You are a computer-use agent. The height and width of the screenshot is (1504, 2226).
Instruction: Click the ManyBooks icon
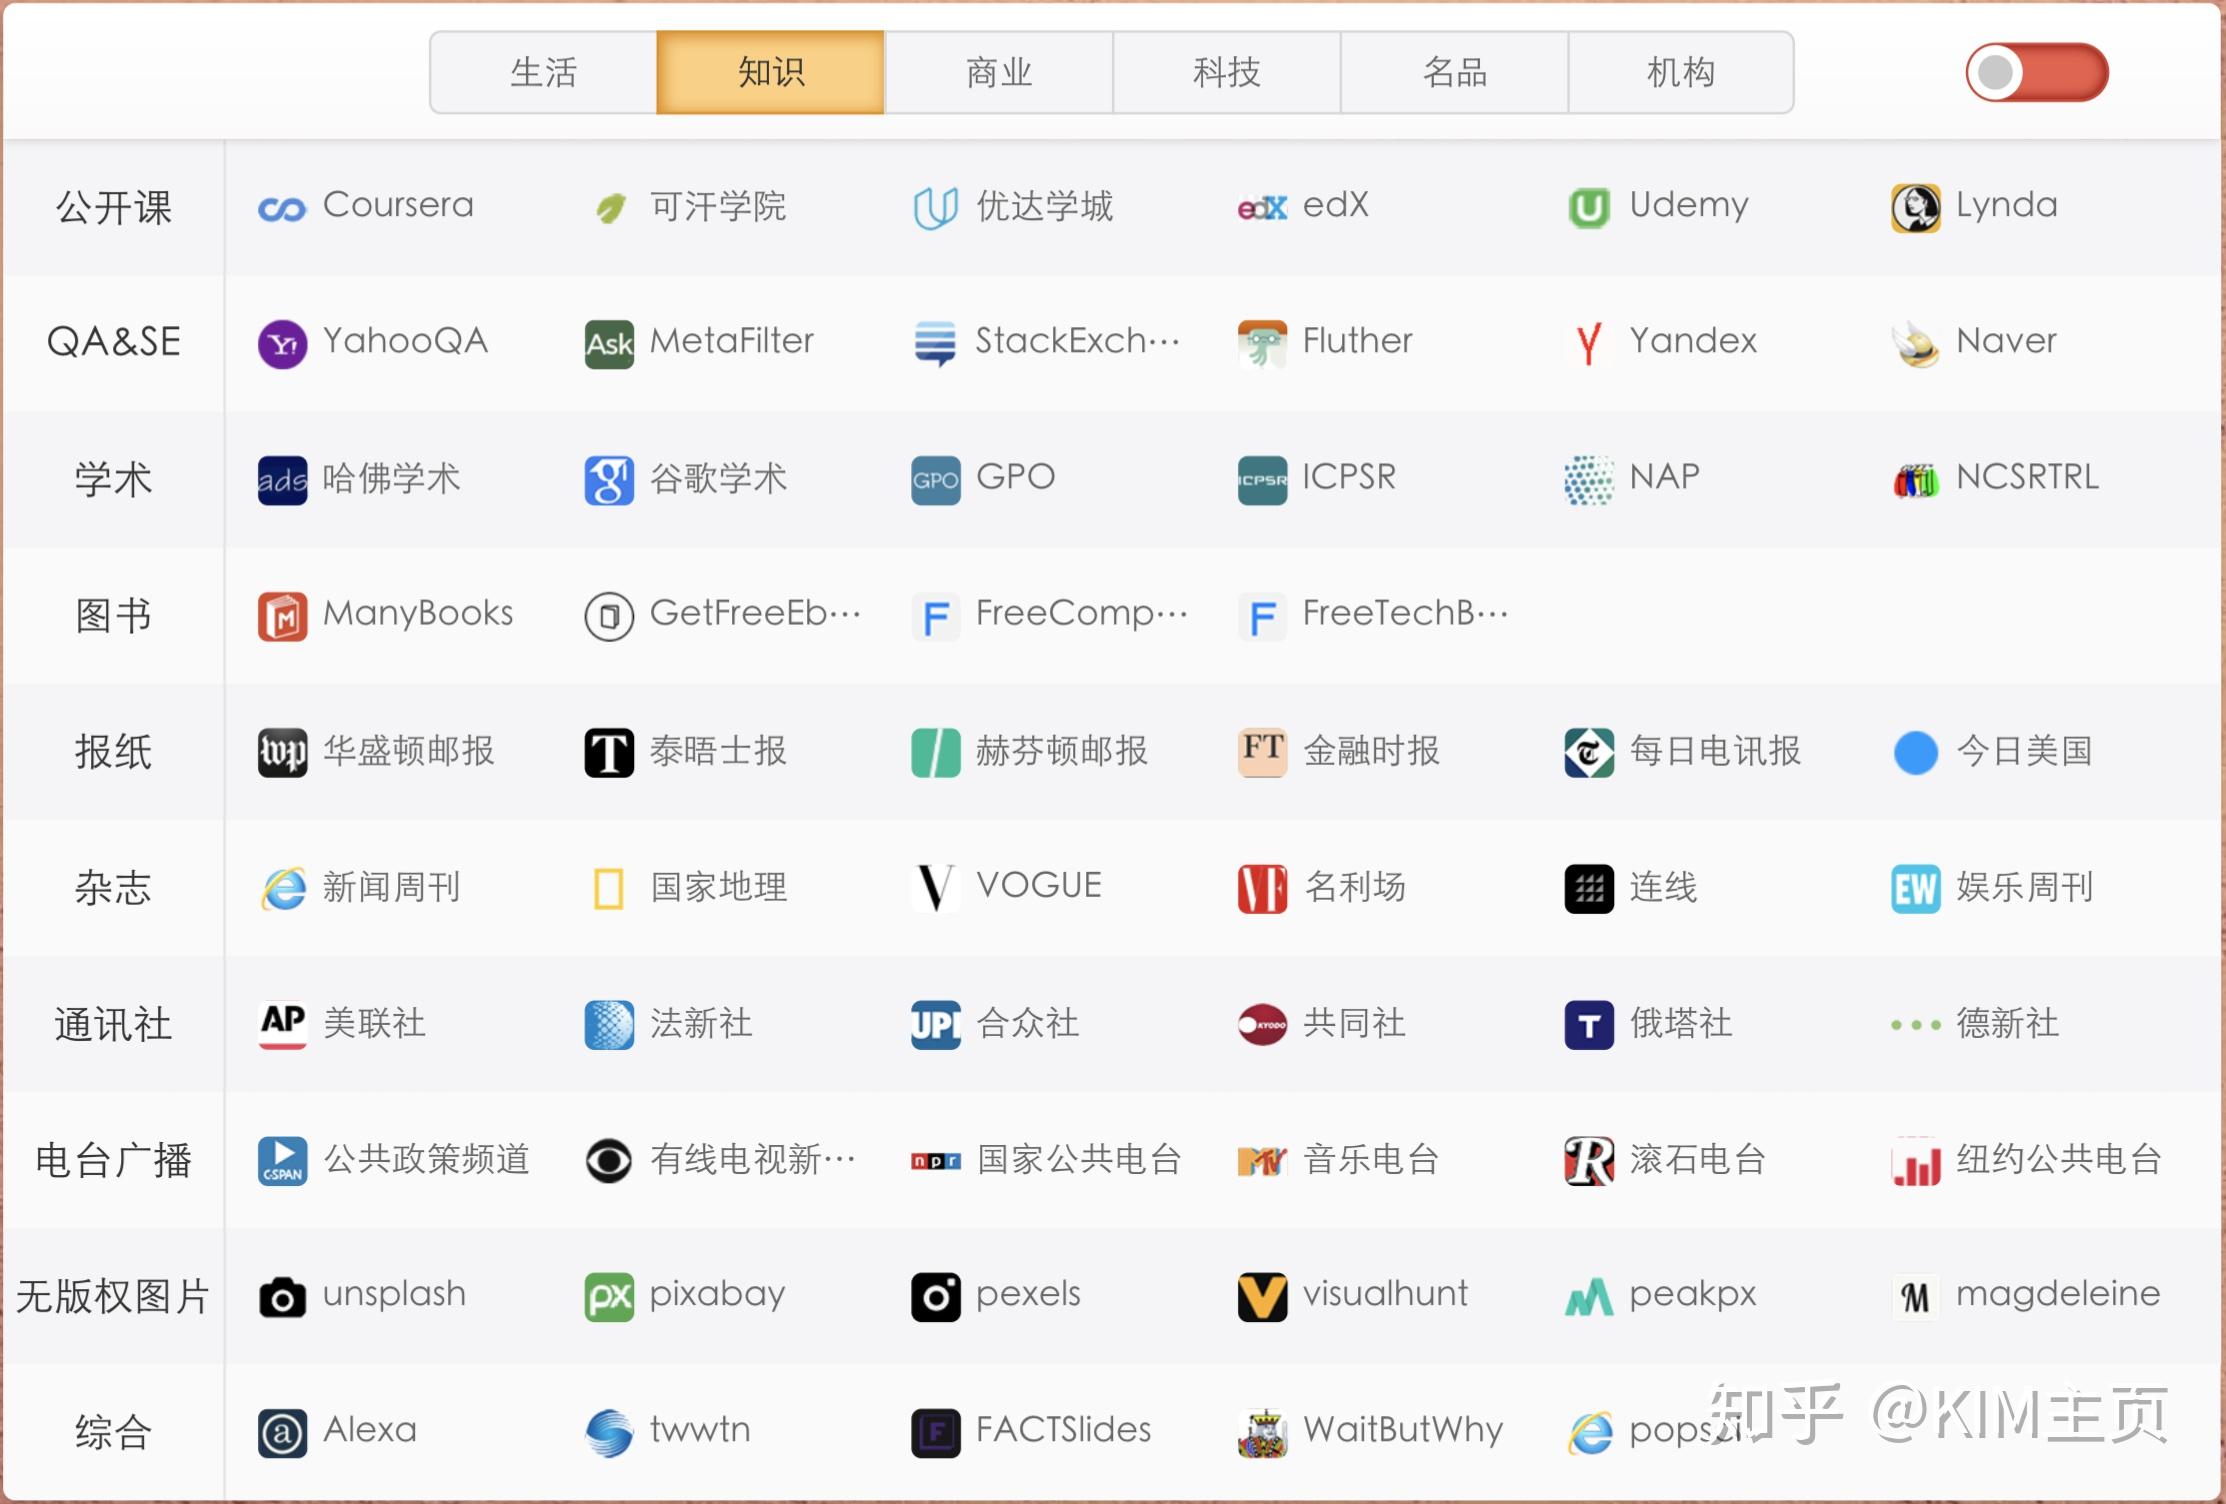pyautogui.click(x=282, y=616)
